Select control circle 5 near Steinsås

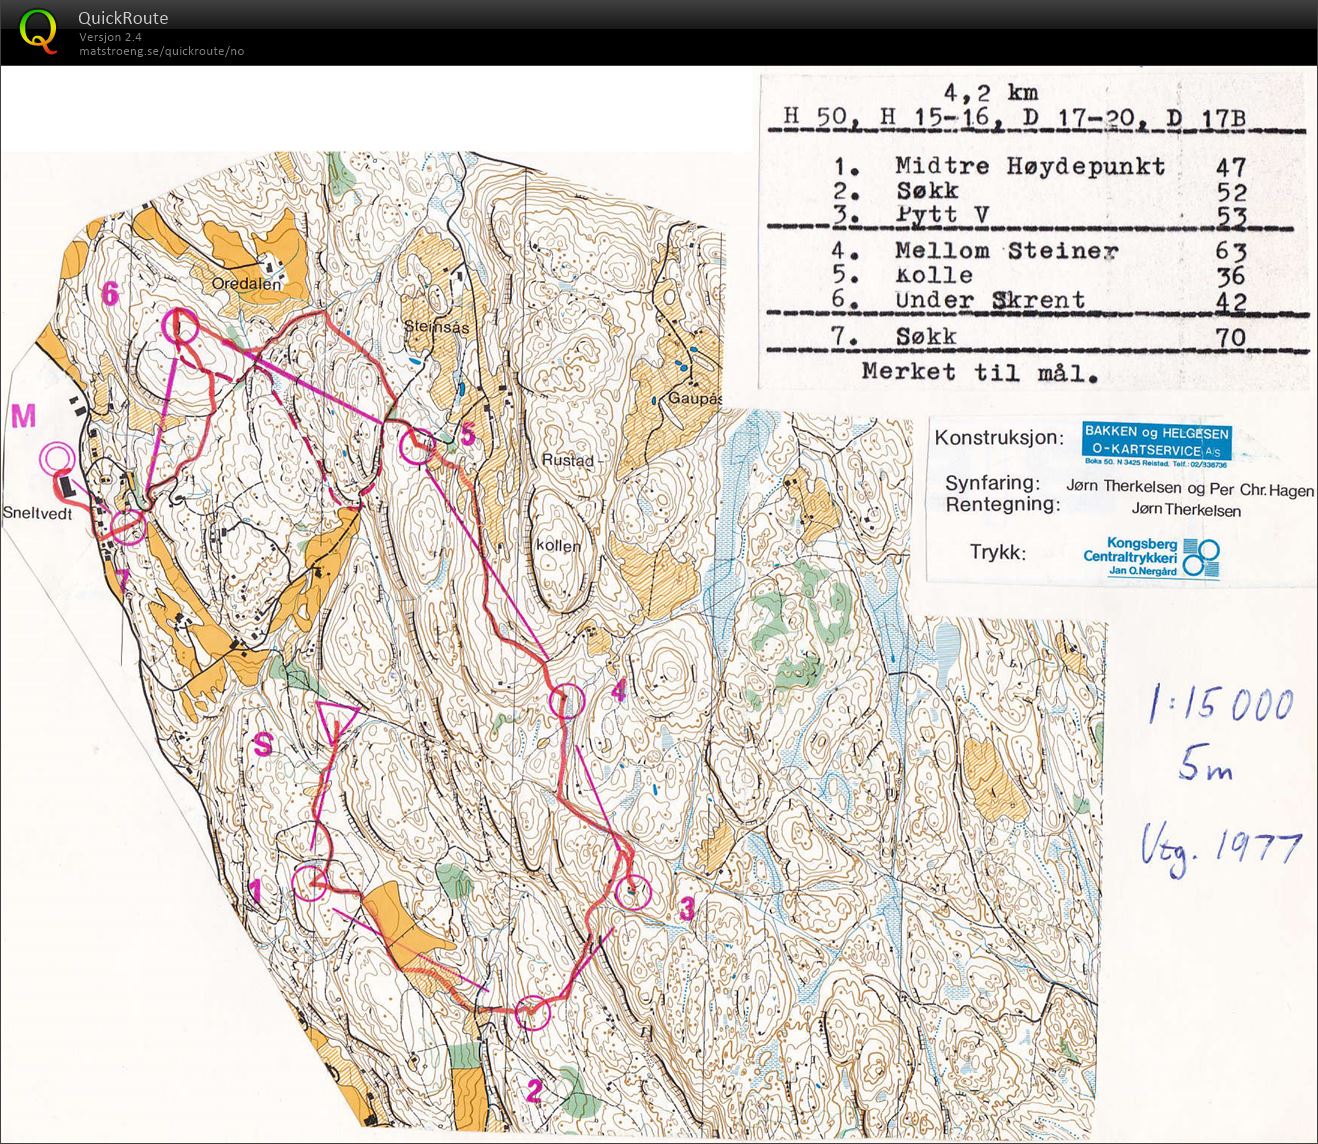point(416,445)
